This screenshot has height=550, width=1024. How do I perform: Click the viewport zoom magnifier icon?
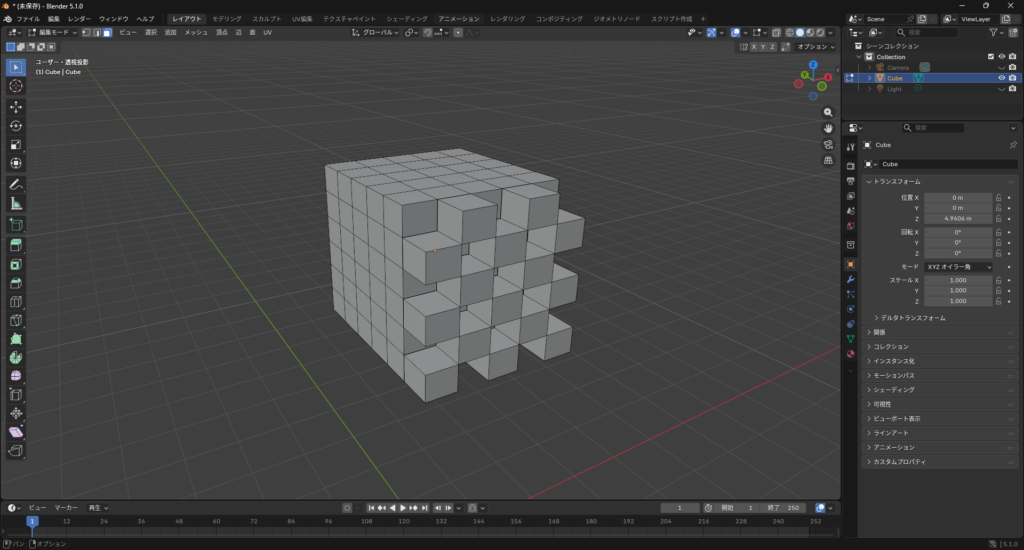(829, 113)
